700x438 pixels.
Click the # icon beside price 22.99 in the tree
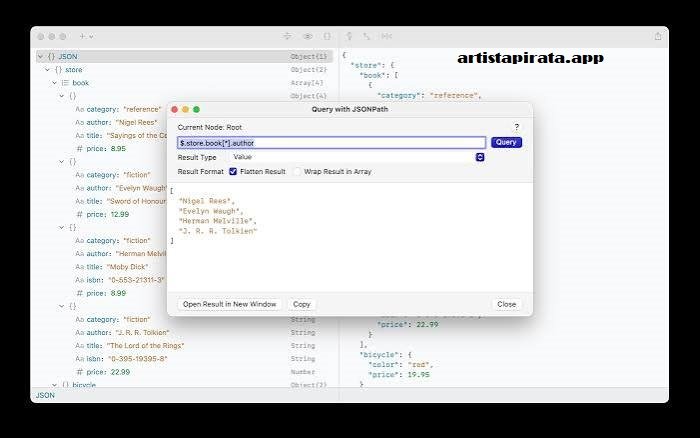79,372
